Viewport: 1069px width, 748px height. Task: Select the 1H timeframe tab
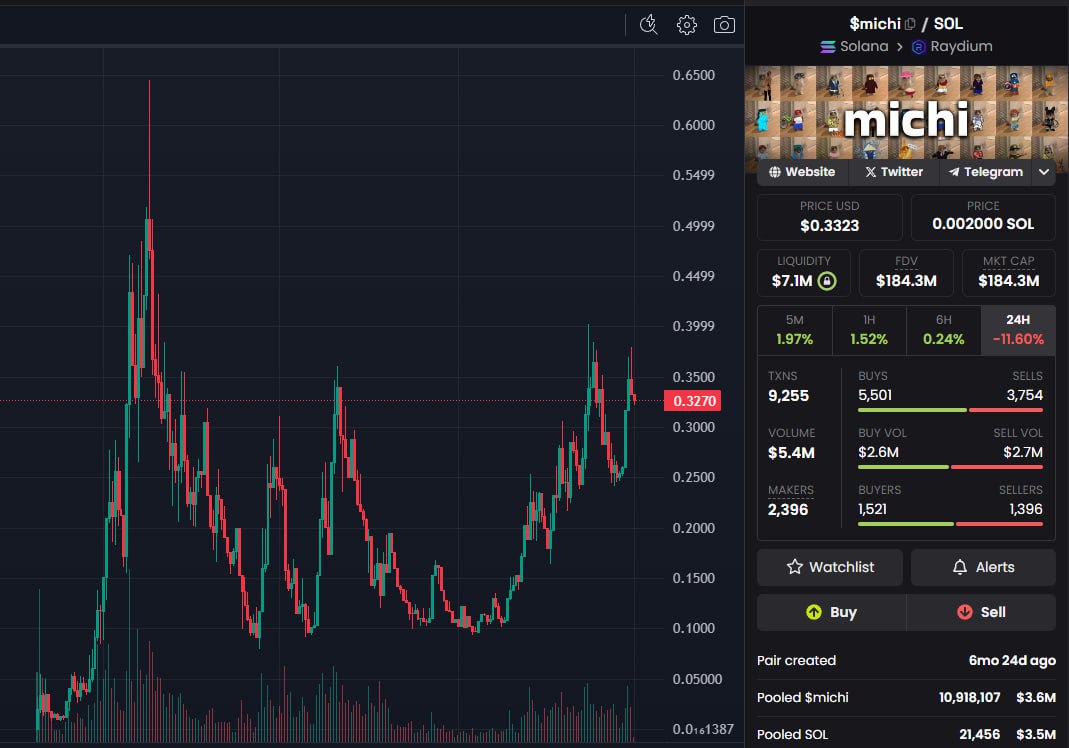point(869,330)
